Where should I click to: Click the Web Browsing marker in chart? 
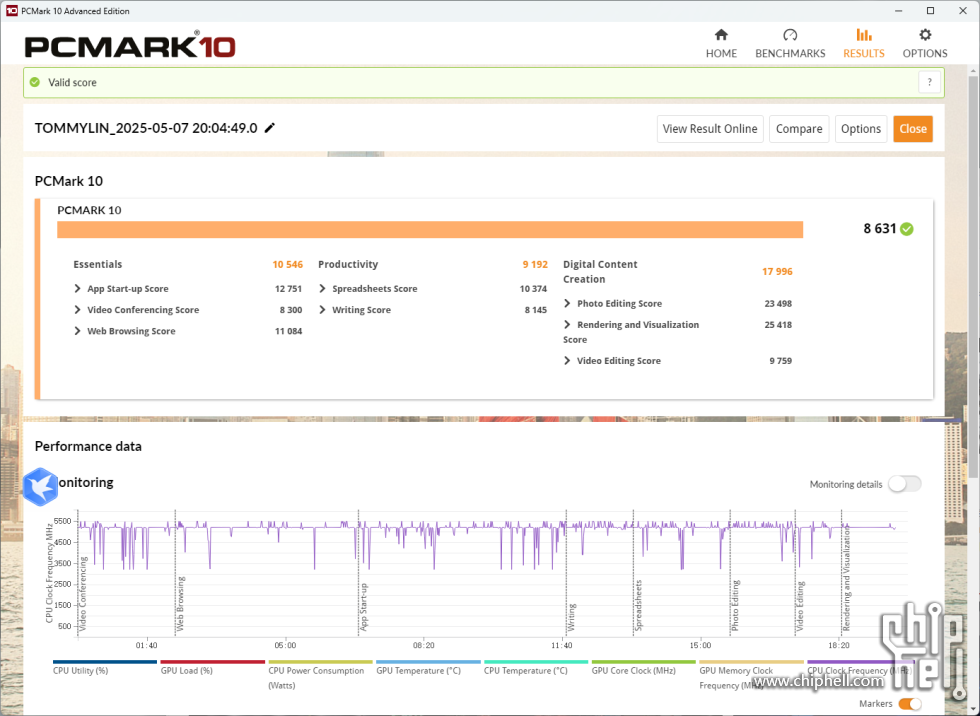pyautogui.click(x=181, y=603)
